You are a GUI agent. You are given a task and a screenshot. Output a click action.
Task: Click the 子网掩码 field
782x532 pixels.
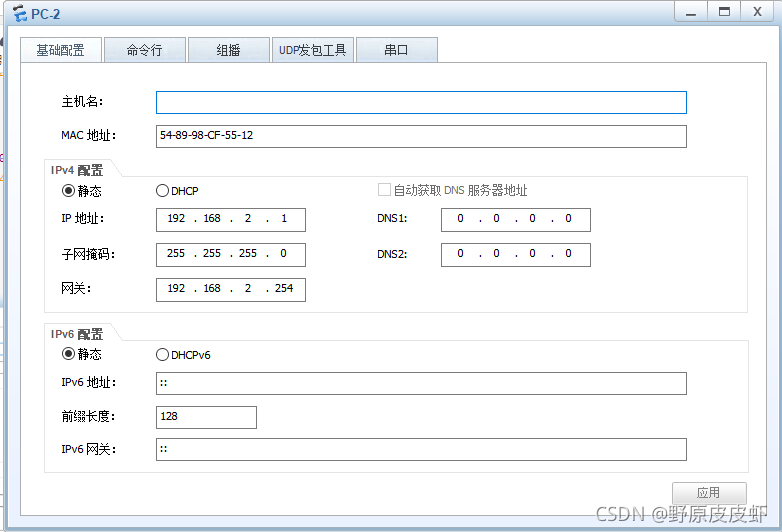point(231,254)
